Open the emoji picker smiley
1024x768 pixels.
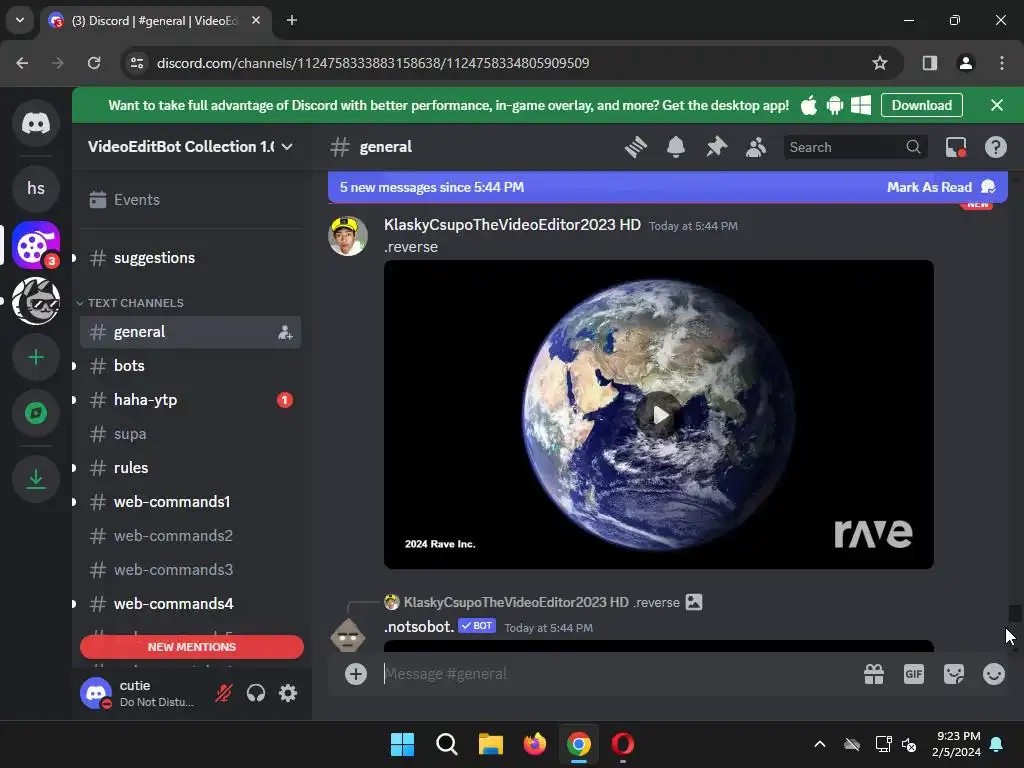point(994,674)
